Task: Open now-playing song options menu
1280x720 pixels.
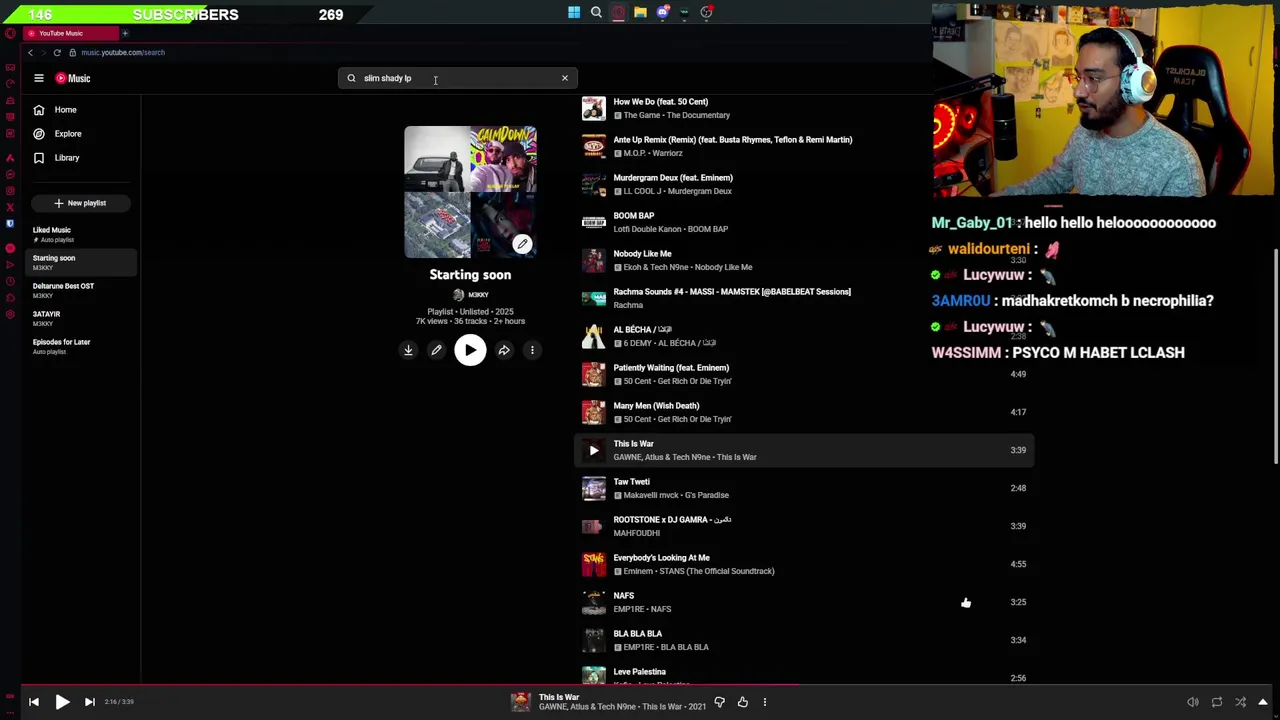Action: (765, 702)
